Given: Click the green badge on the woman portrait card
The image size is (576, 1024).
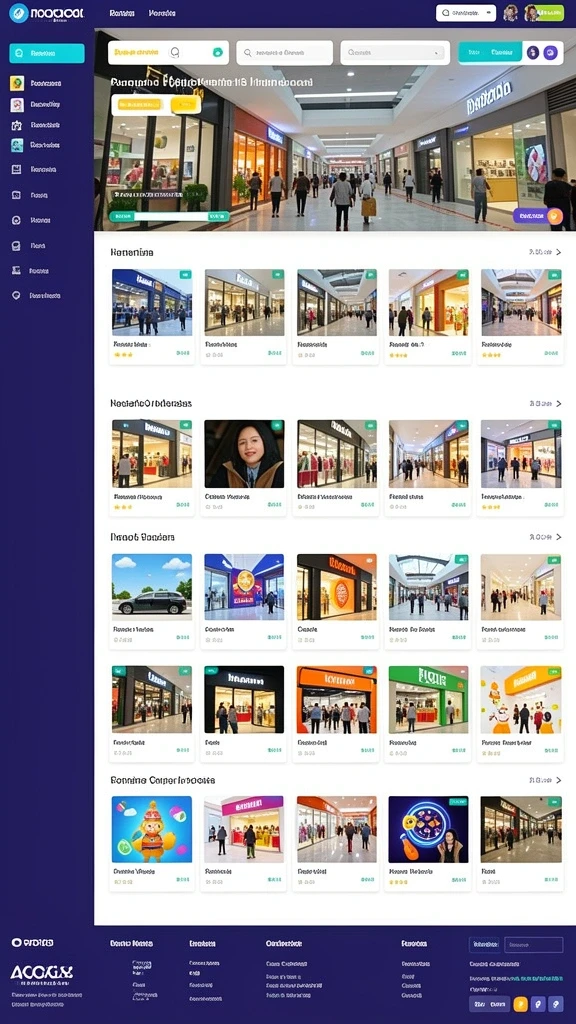Looking at the screenshot, I should (277, 425).
